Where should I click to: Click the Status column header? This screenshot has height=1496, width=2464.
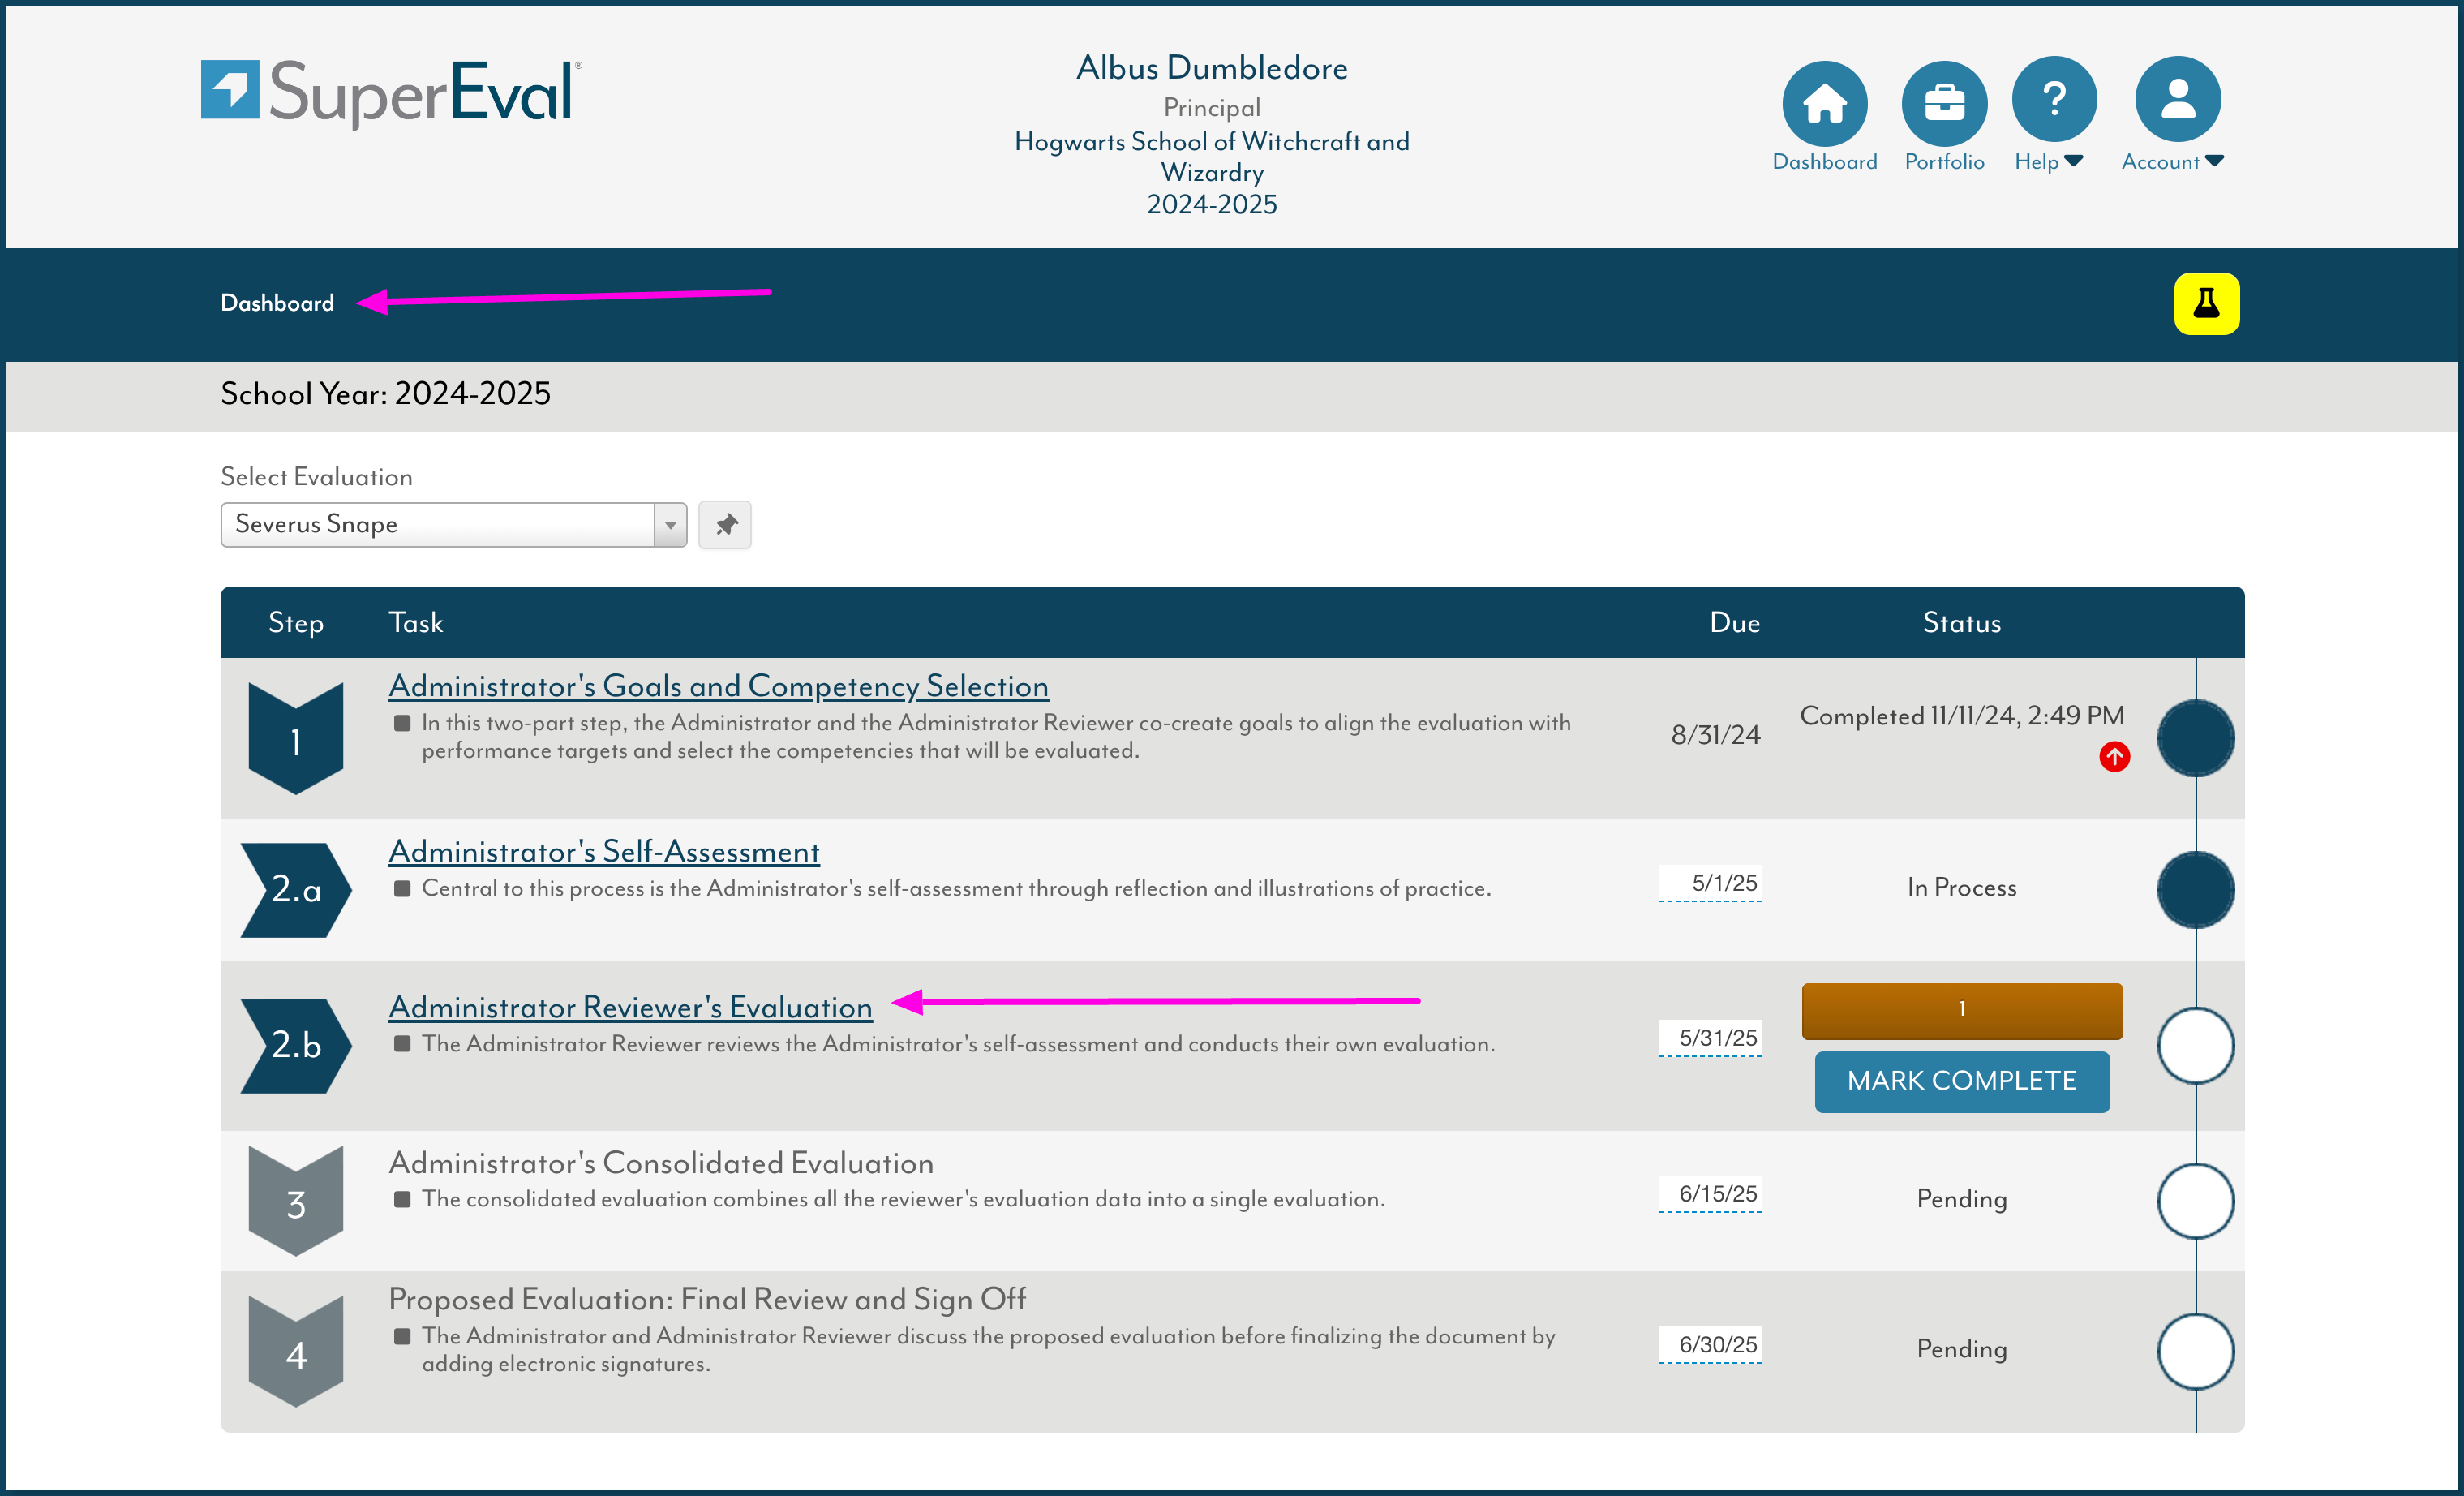pyautogui.click(x=1961, y=623)
